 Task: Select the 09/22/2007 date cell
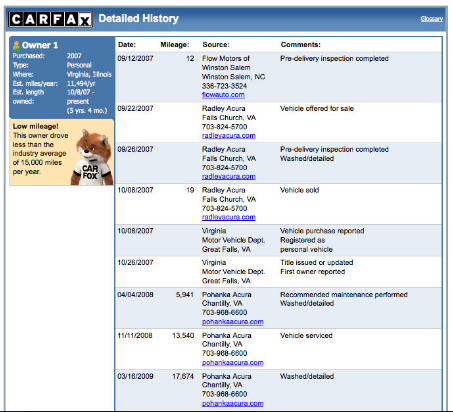click(x=135, y=109)
